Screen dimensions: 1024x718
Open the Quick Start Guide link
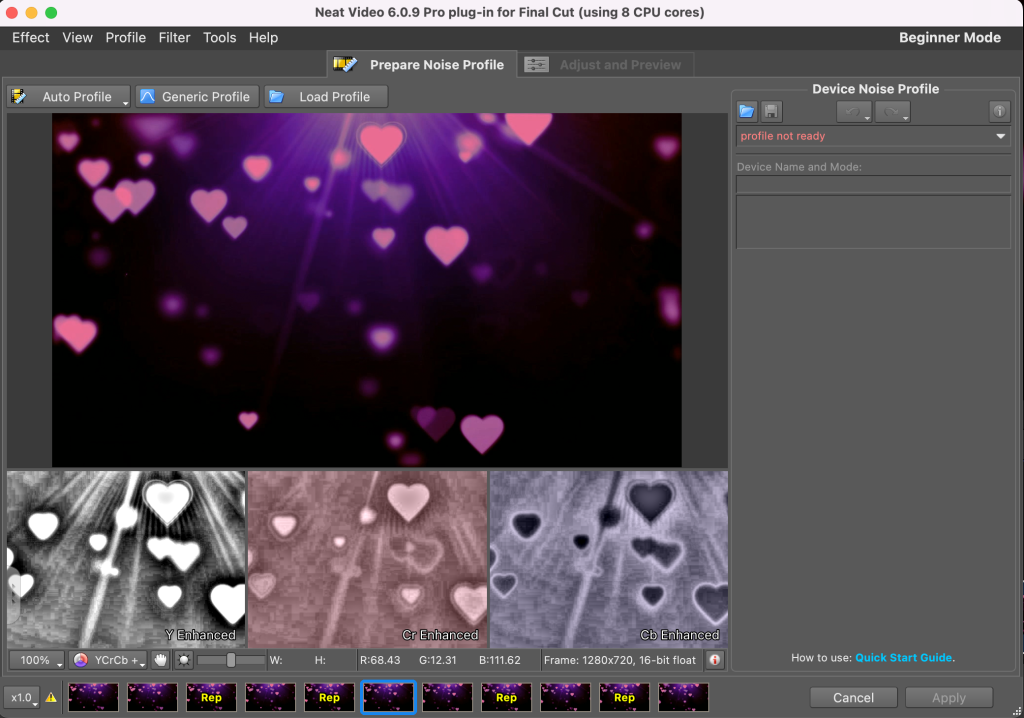pos(904,658)
